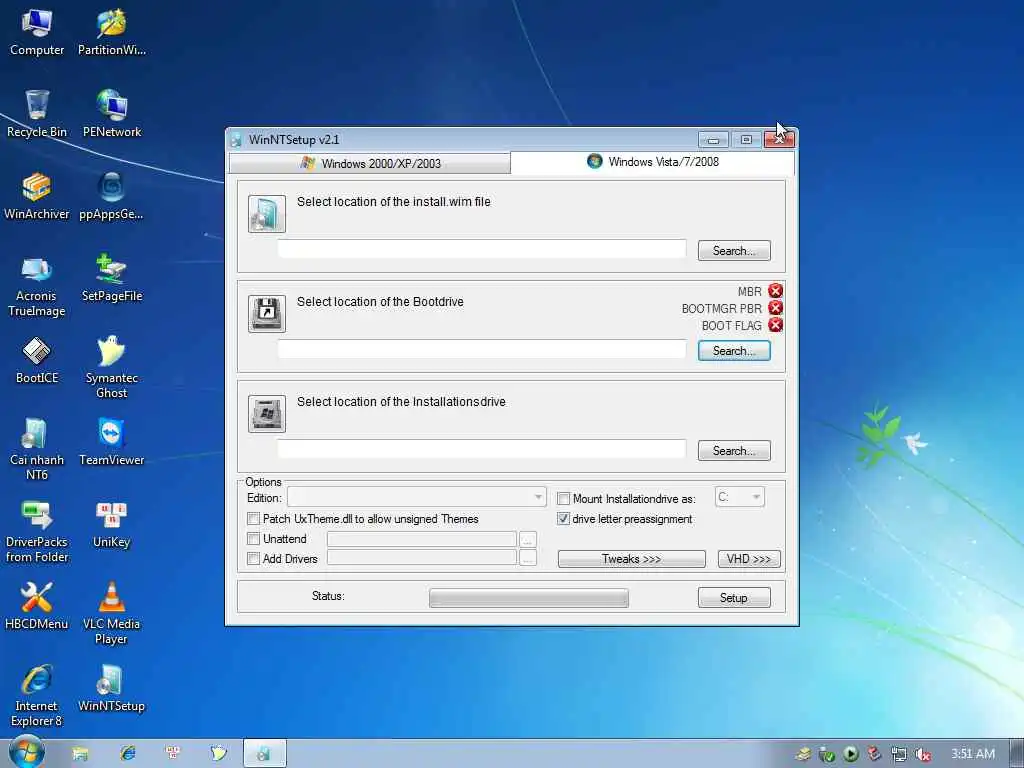Screen dimensions: 1024x768
Task: Minimize the WinNTSetup window
Action: [x=713, y=140]
